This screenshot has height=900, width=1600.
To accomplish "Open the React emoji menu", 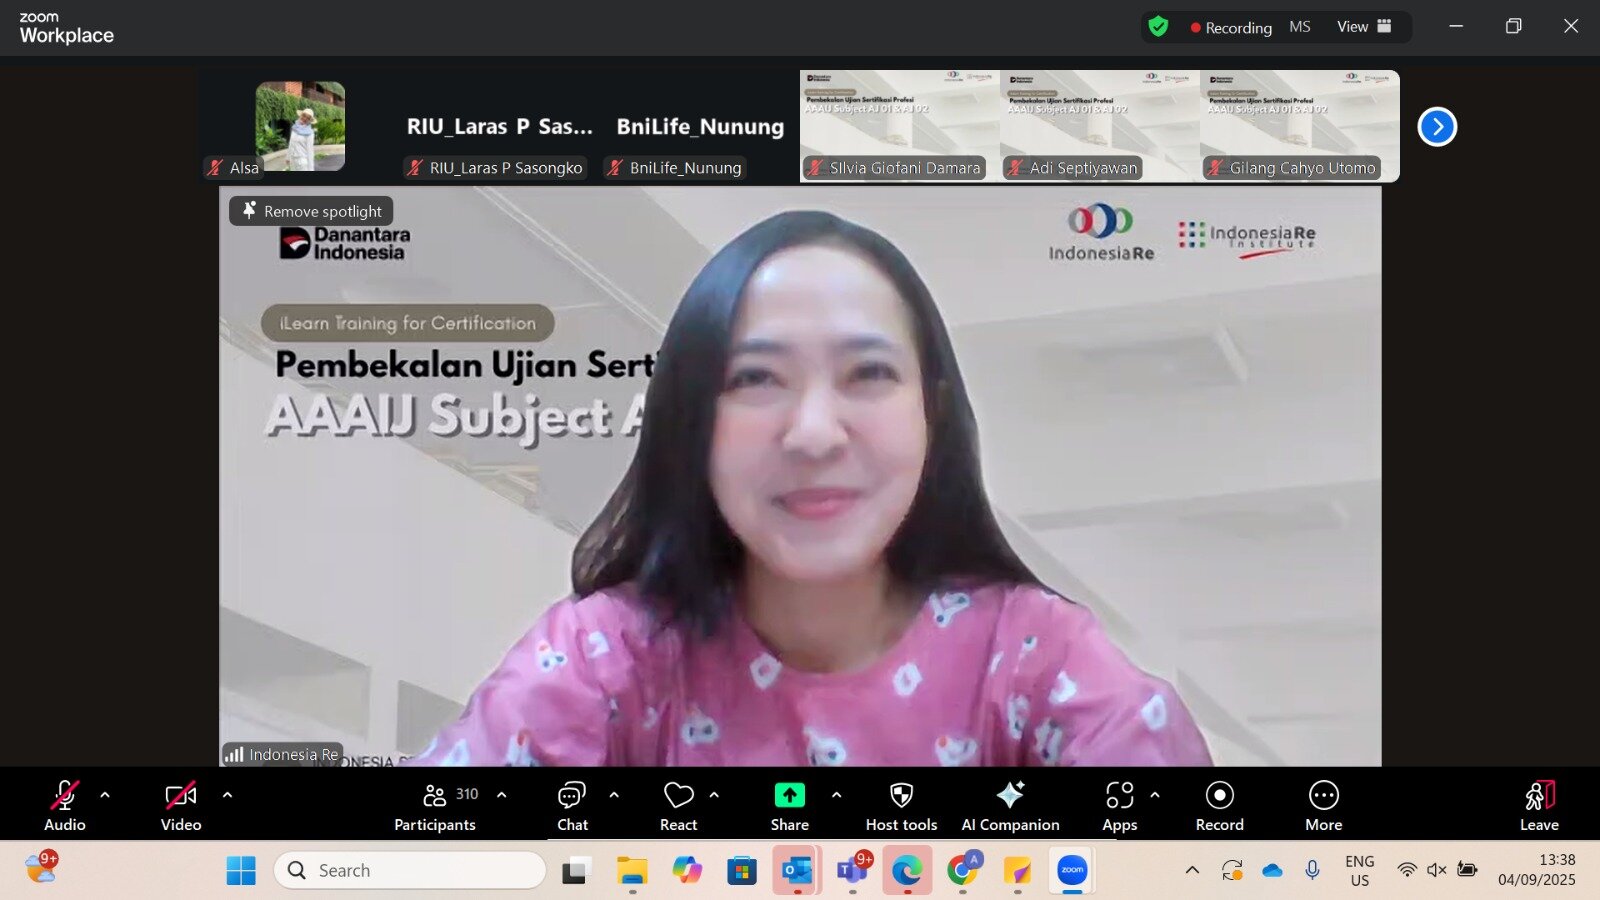I will click(x=678, y=806).
